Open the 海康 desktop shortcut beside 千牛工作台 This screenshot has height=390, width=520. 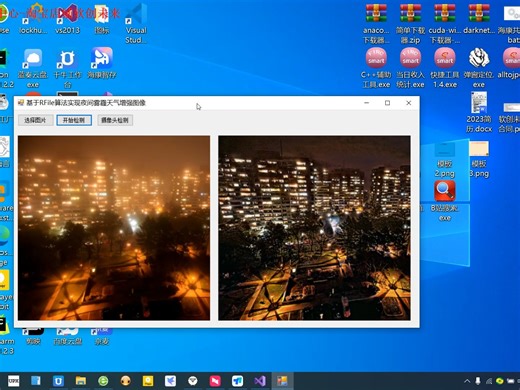(x=102, y=63)
